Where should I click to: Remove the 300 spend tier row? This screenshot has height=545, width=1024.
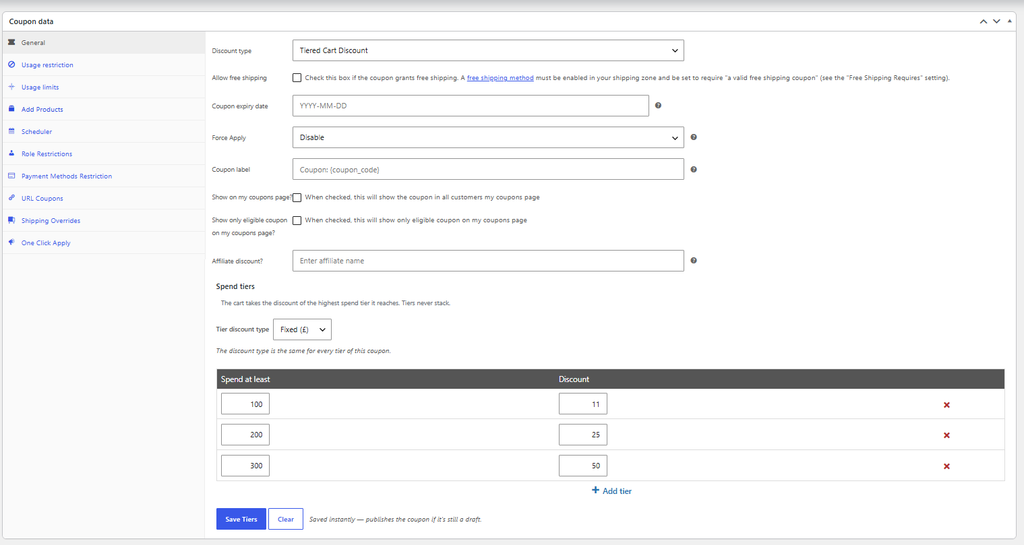(946, 466)
